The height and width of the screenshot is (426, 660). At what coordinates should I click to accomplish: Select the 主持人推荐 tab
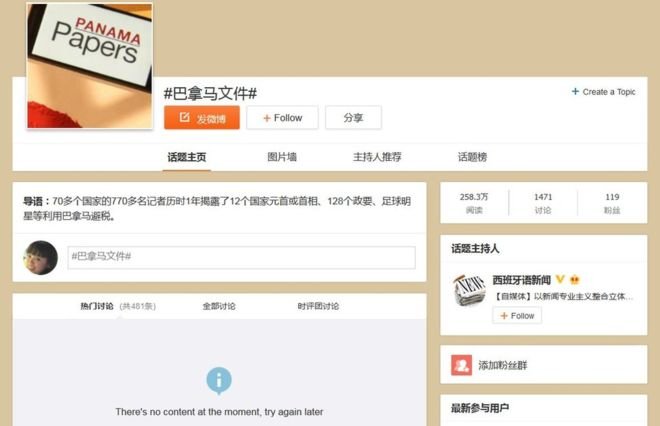[377, 157]
